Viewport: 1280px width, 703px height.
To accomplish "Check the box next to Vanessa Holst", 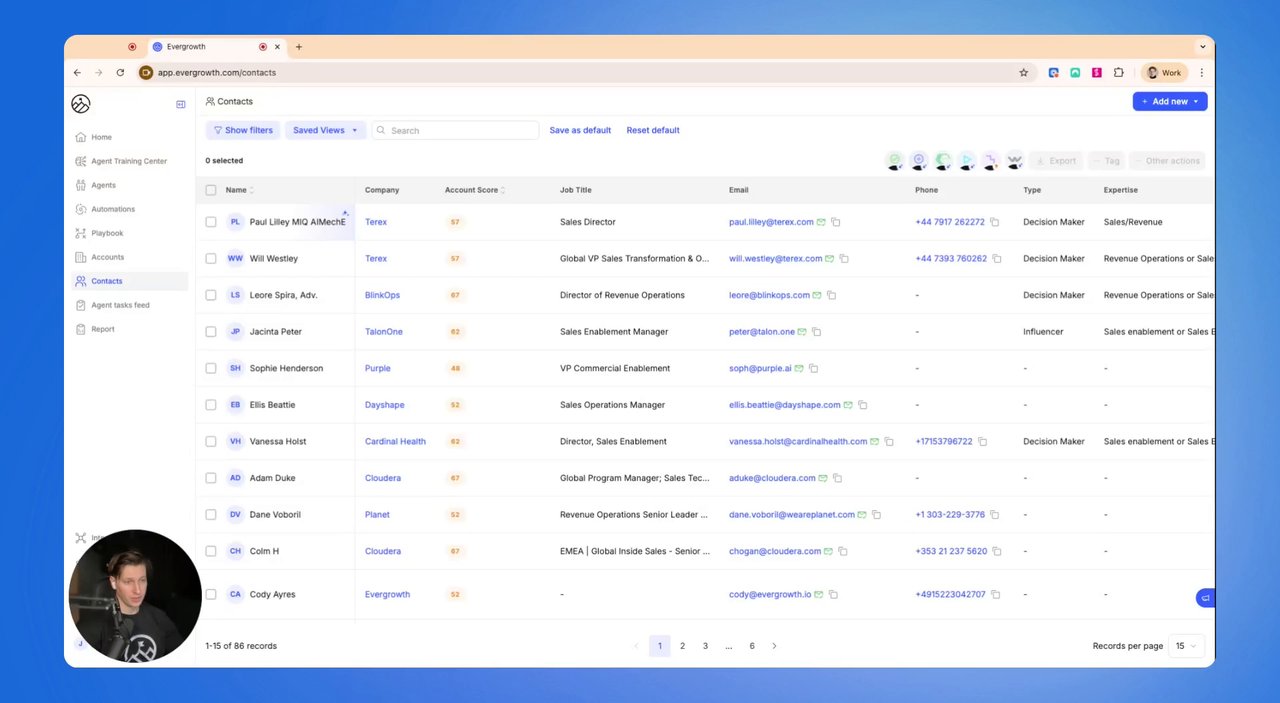I will 211,441.
